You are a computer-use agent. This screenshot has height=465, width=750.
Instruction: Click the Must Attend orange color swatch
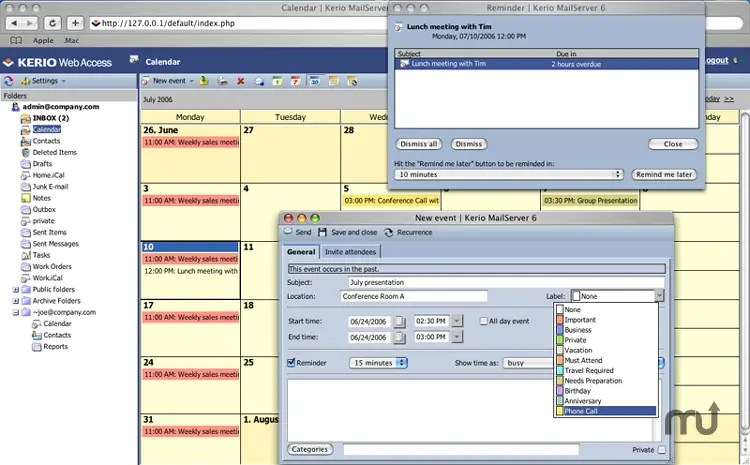click(560, 360)
